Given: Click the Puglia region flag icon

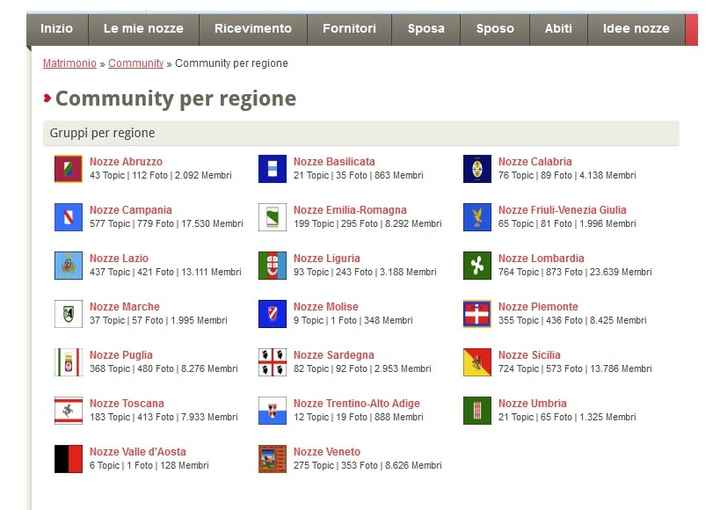Looking at the screenshot, I should click(68, 362).
